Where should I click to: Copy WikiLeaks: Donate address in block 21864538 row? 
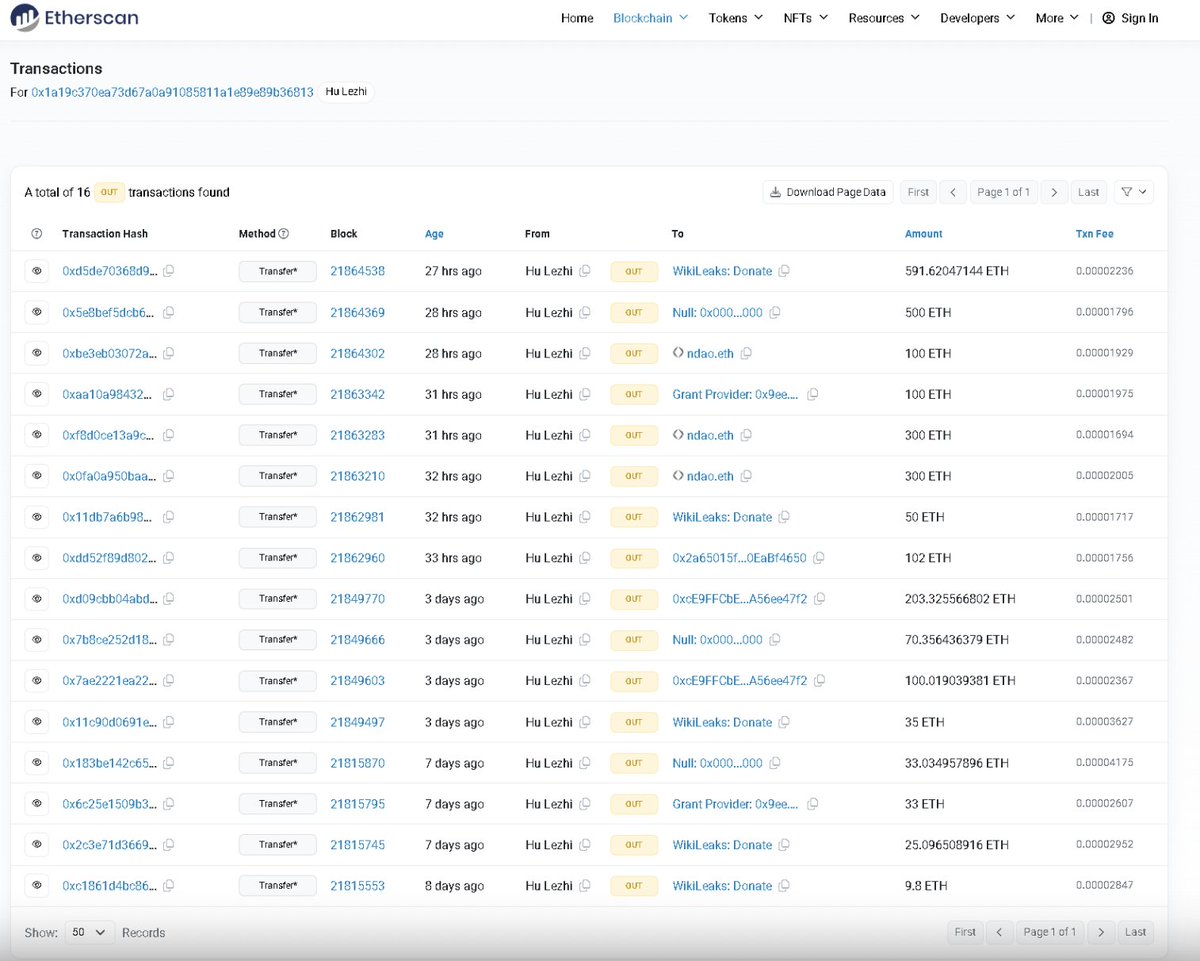click(785, 271)
